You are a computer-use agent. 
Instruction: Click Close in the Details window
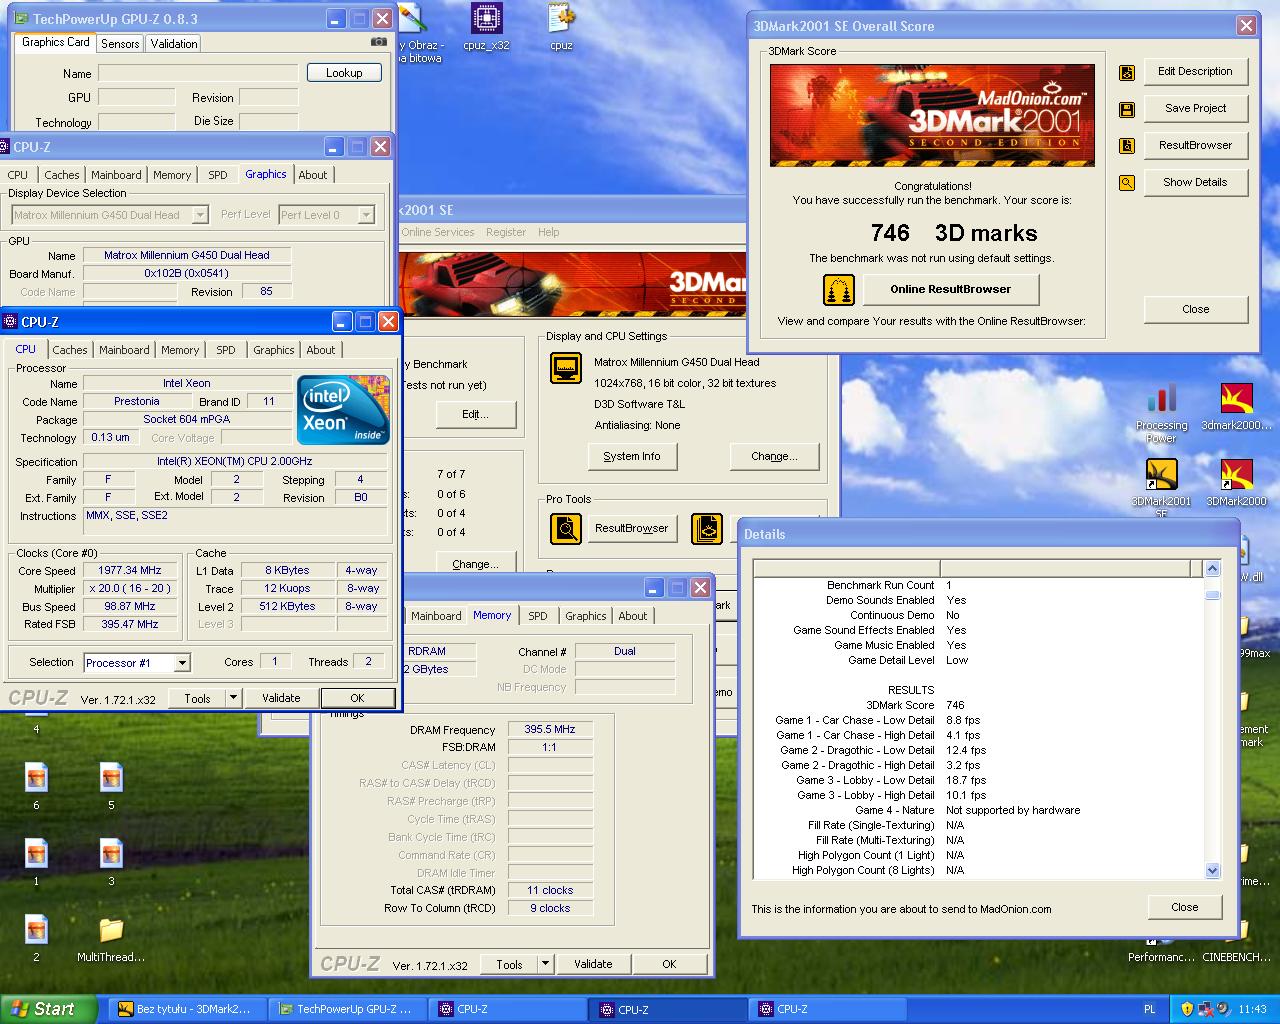coord(1185,908)
